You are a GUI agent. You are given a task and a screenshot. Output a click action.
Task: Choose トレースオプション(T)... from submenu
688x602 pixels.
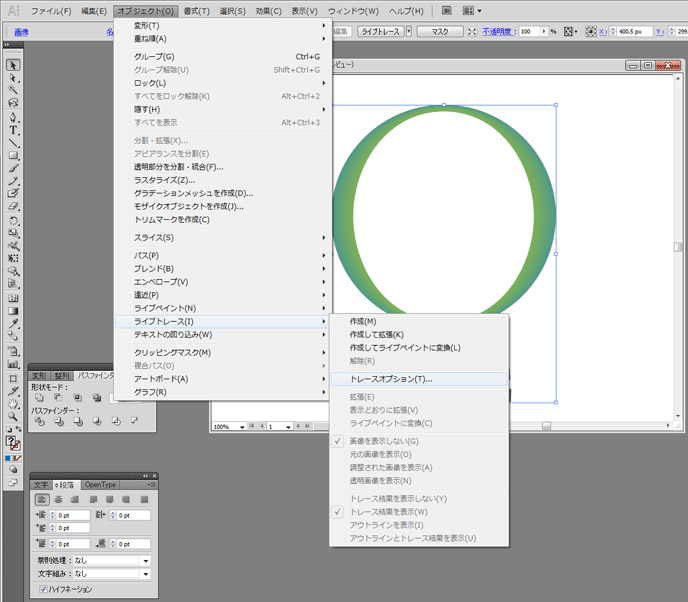[x=391, y=379]
